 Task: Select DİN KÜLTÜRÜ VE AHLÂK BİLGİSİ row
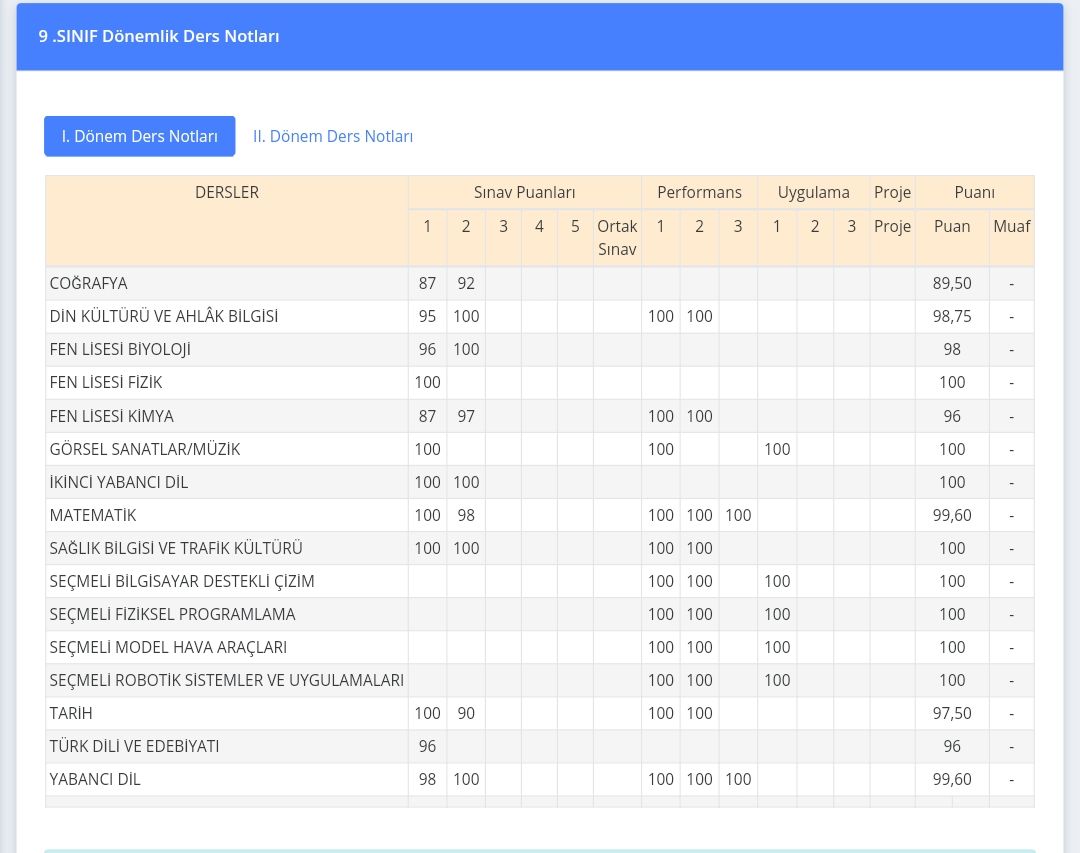click(540, 316)
